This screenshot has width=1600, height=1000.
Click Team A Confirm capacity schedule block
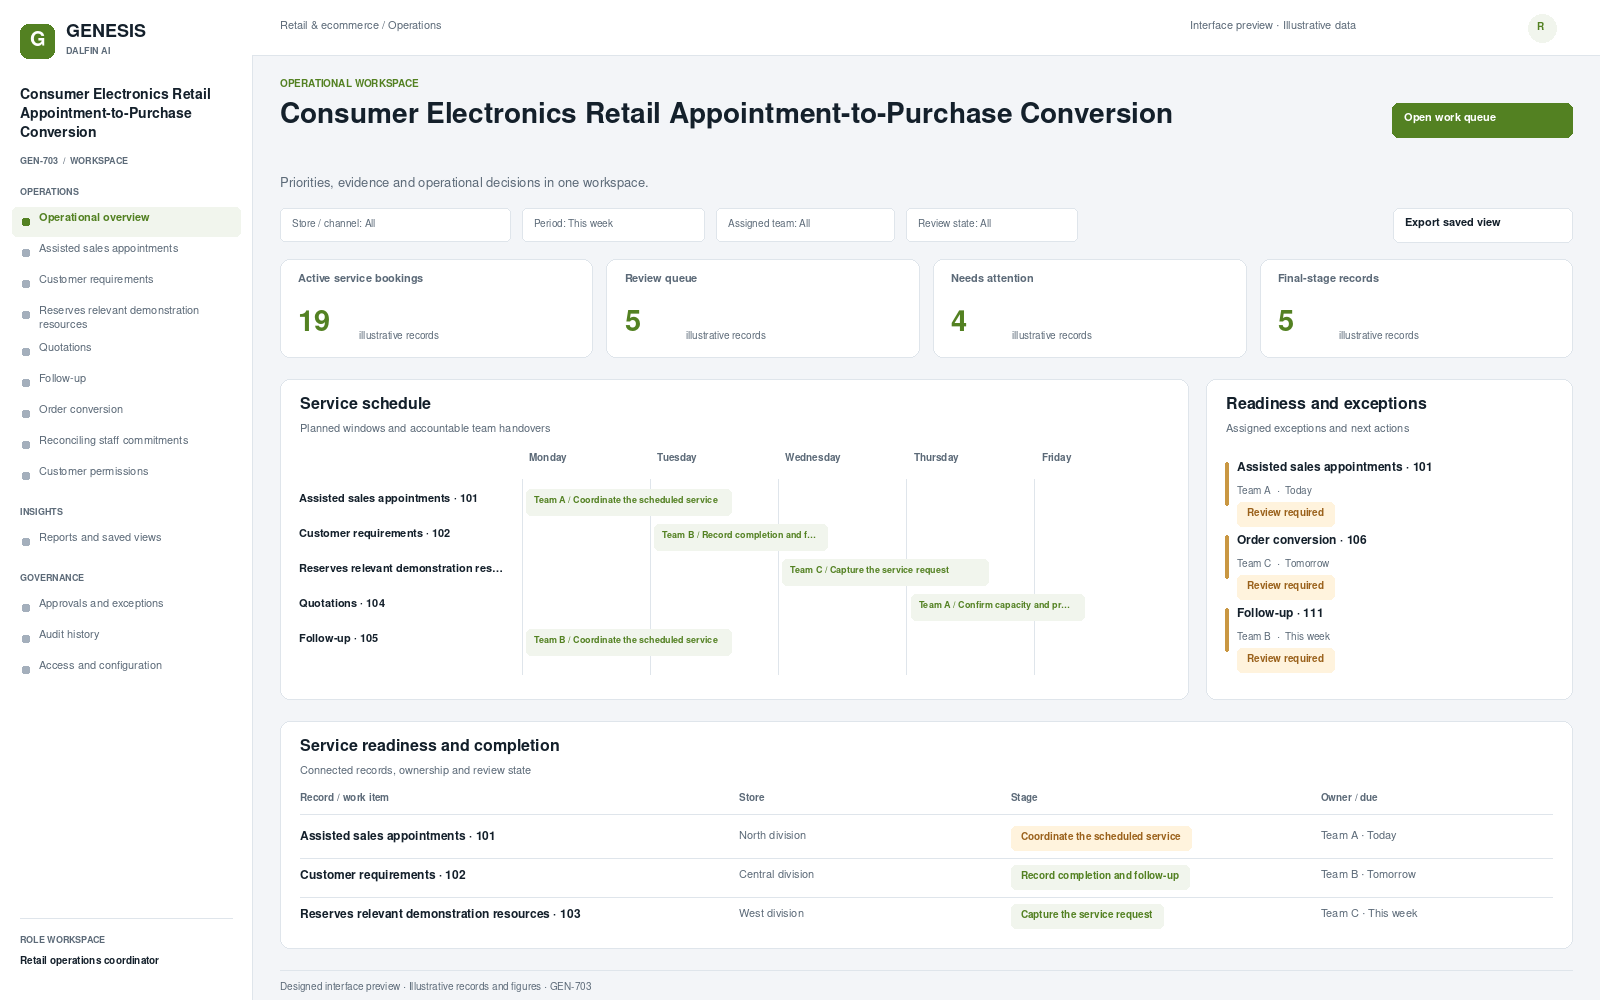(997, 606)
